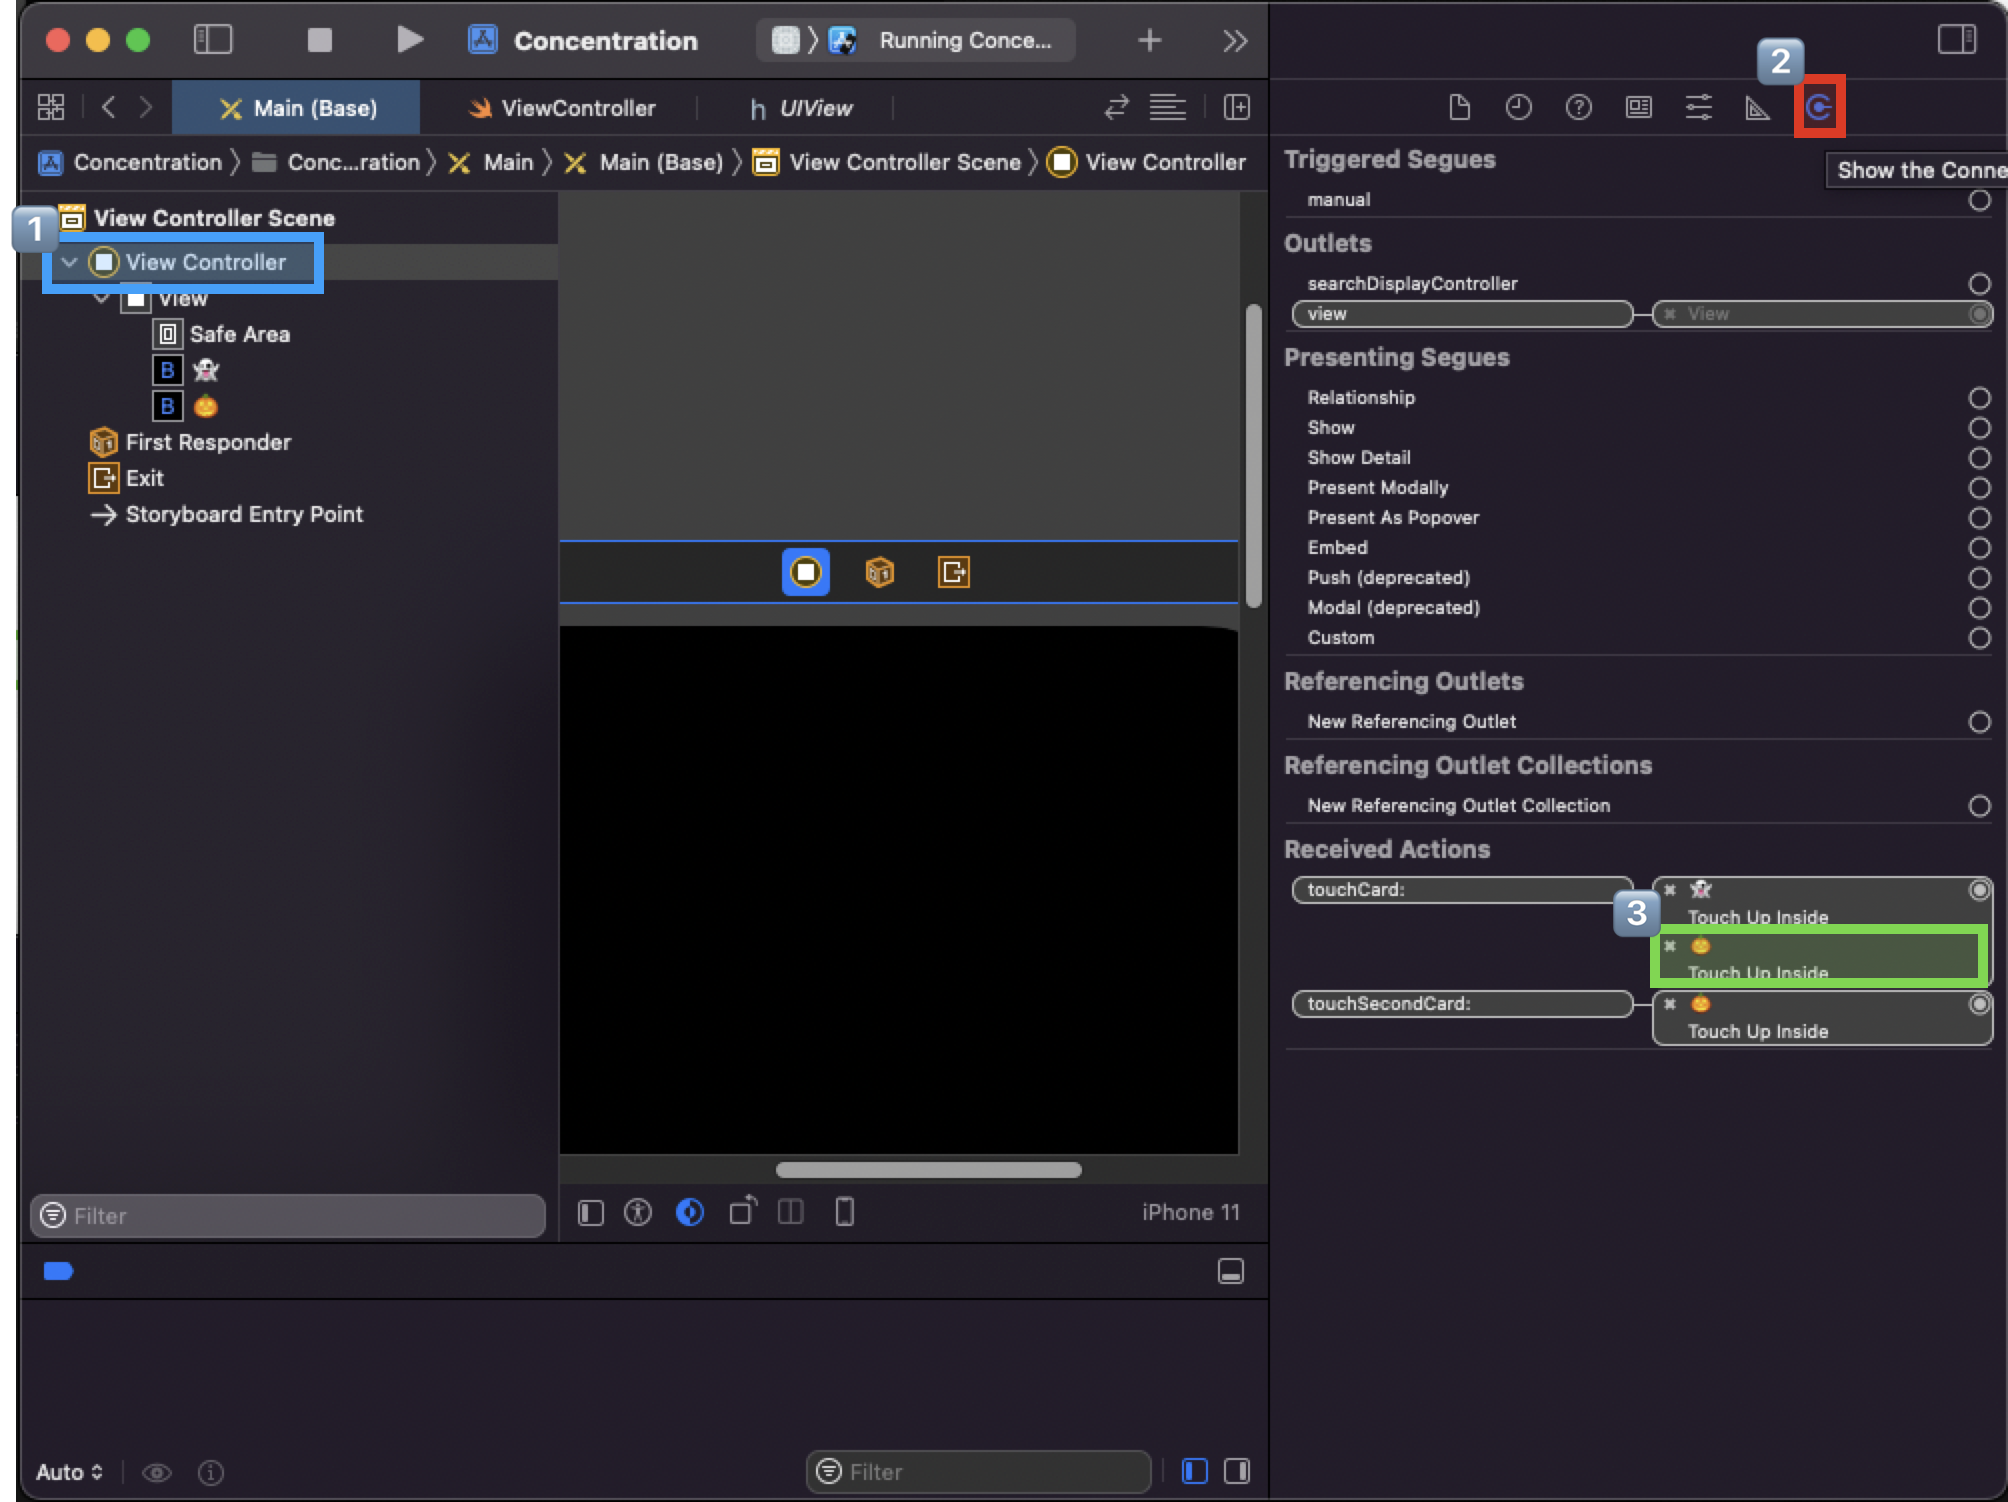
Task: Toggle the navigator sidebar panel
Action: (x=212, y=40)
